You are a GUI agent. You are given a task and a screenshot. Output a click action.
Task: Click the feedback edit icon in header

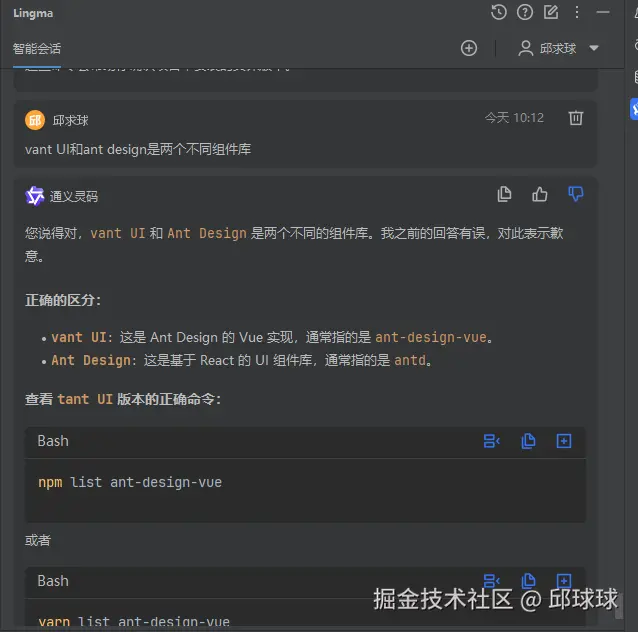point(551,12)
